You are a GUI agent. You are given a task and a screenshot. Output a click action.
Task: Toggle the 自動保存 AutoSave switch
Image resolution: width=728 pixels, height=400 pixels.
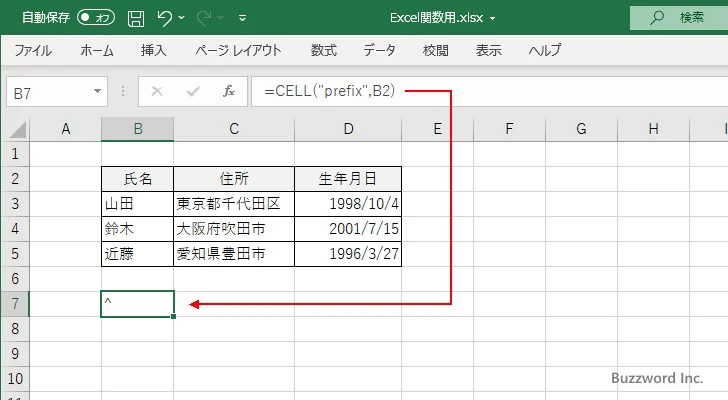coord(96,18)
